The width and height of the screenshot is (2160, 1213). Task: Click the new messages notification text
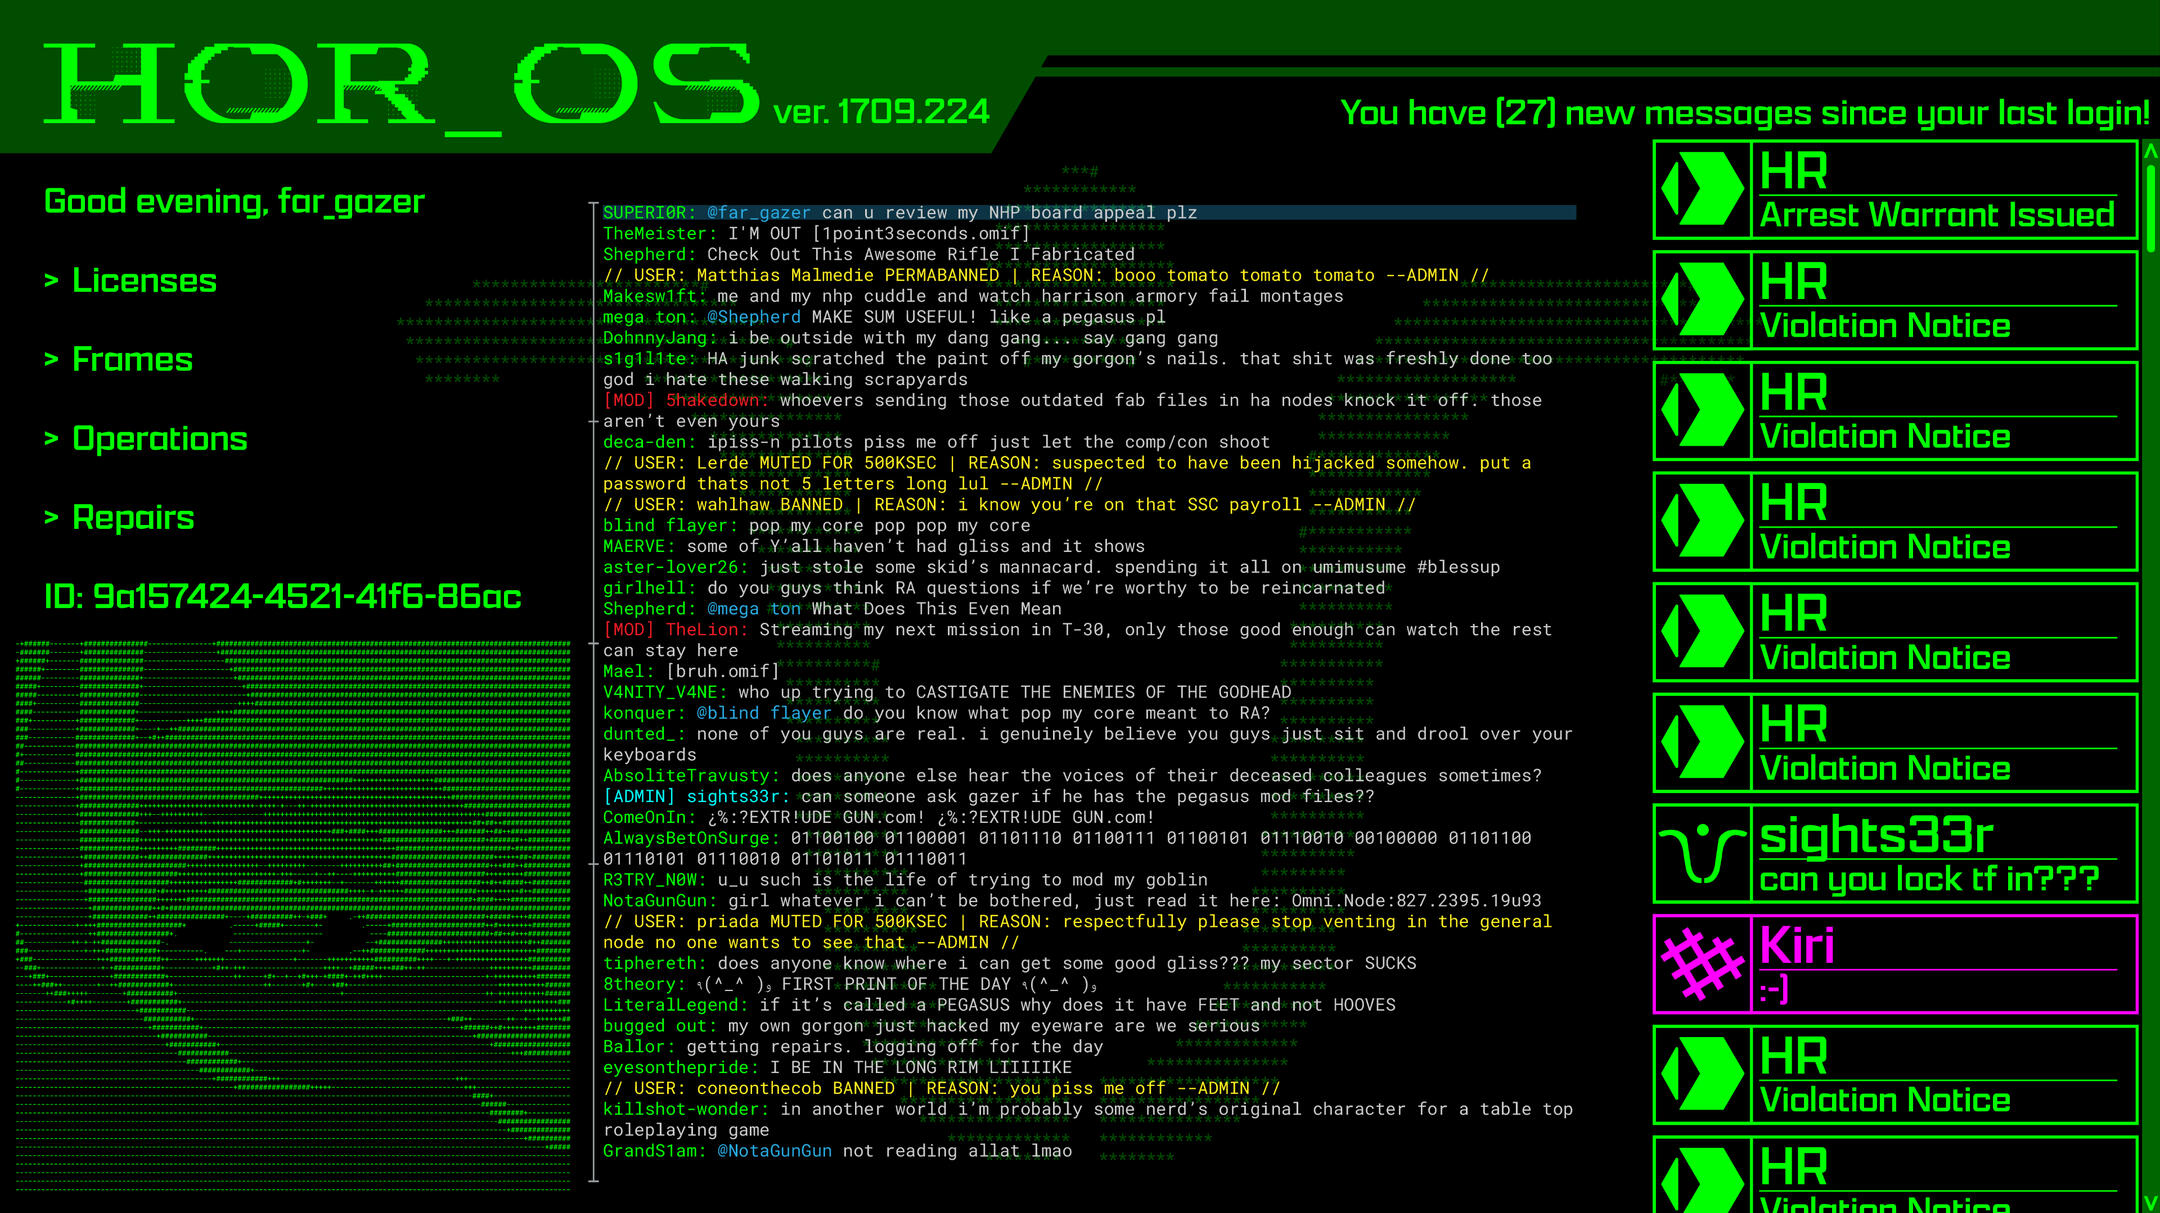pos(1744,113)
